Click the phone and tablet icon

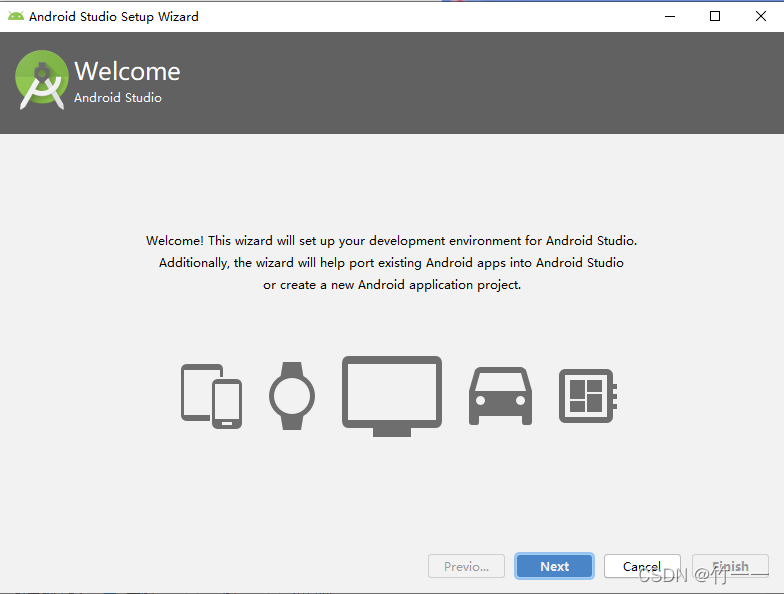212,396
